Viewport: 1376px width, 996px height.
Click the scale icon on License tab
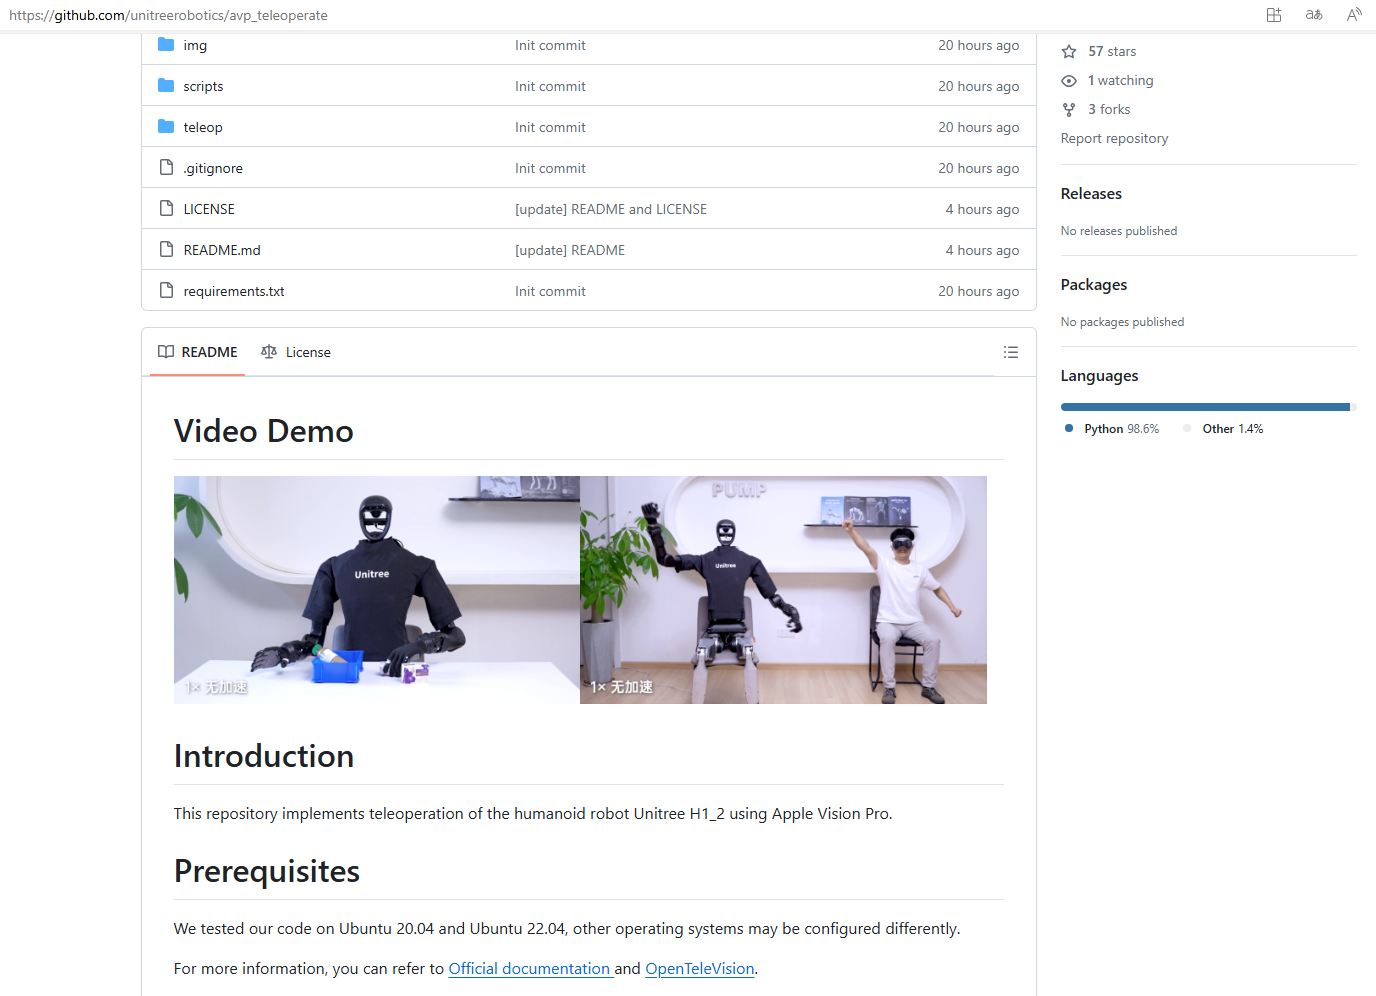coord(269,352)
